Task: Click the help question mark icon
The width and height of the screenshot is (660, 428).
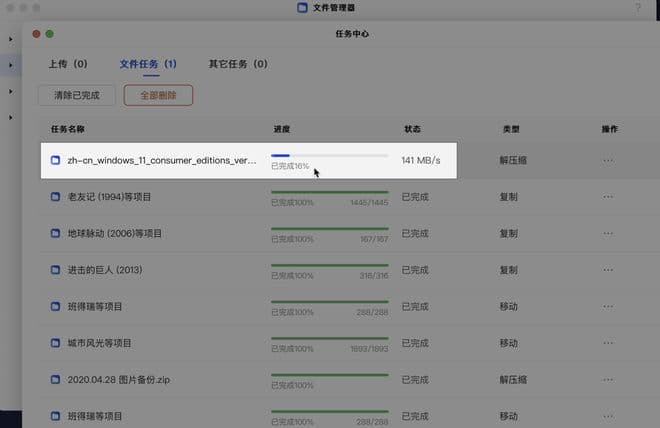Action: click(x=638, y=9)
